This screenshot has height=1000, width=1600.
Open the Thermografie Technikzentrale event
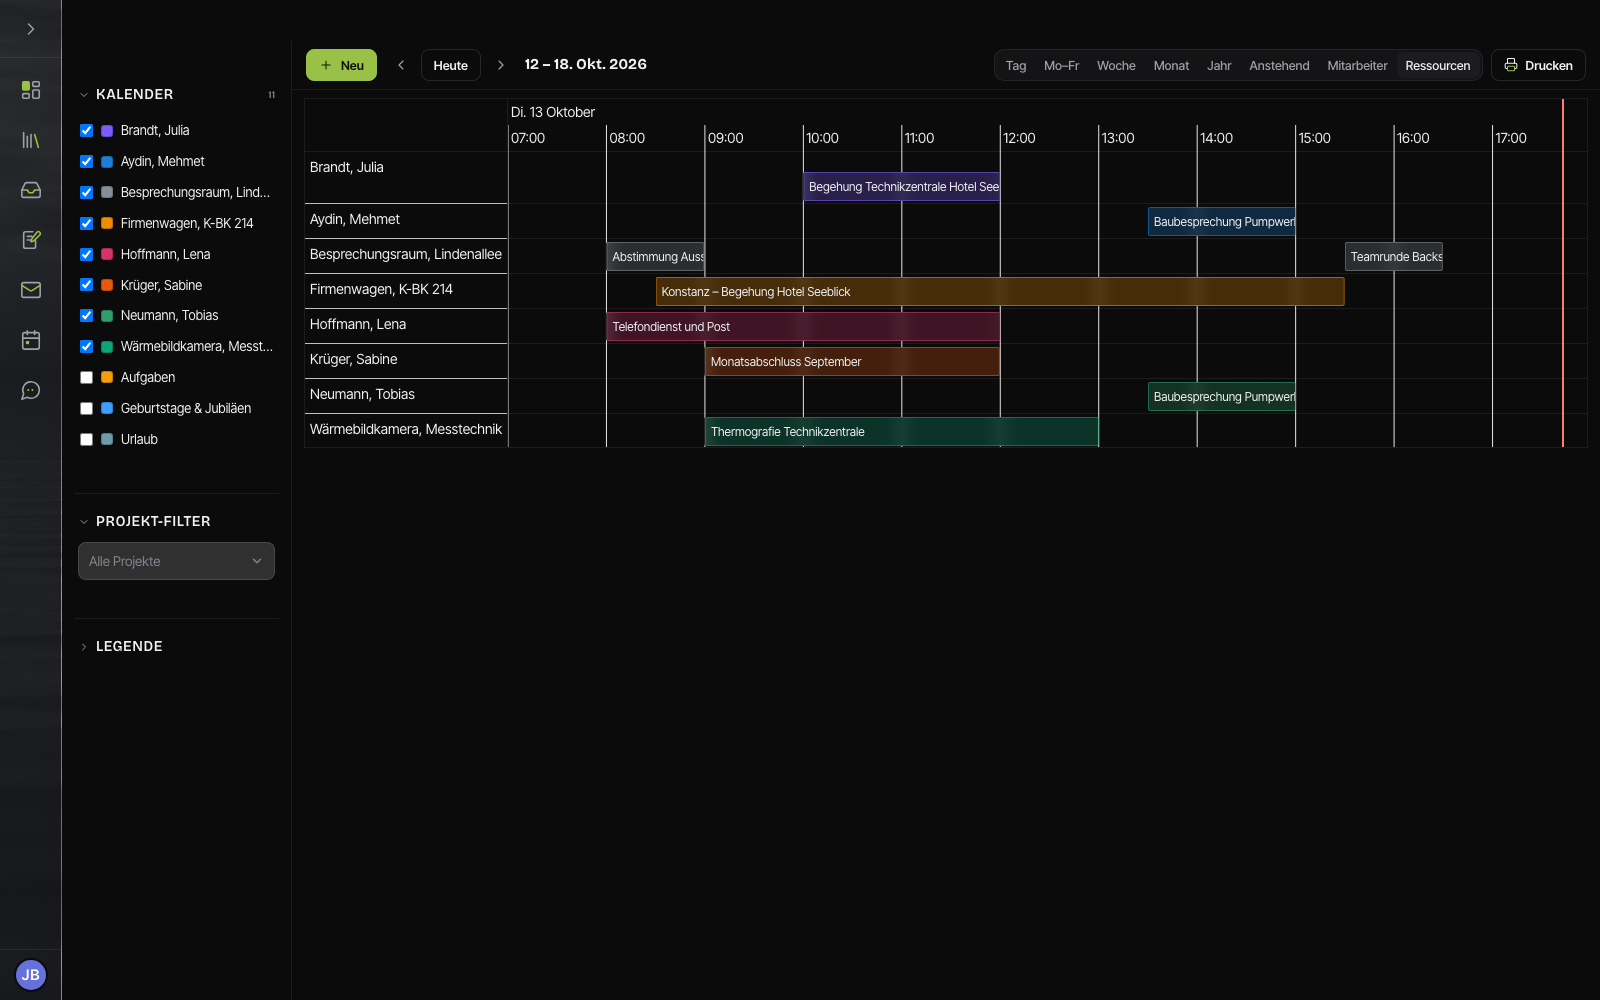click(x=902, y=432)
